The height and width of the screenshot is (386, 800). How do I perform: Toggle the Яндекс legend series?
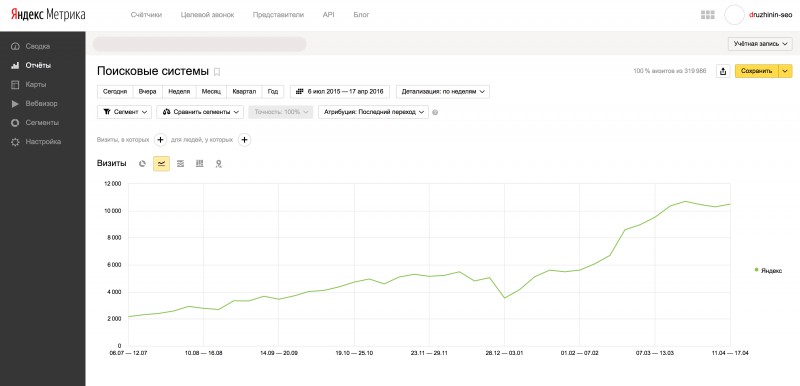coord(768,271)
